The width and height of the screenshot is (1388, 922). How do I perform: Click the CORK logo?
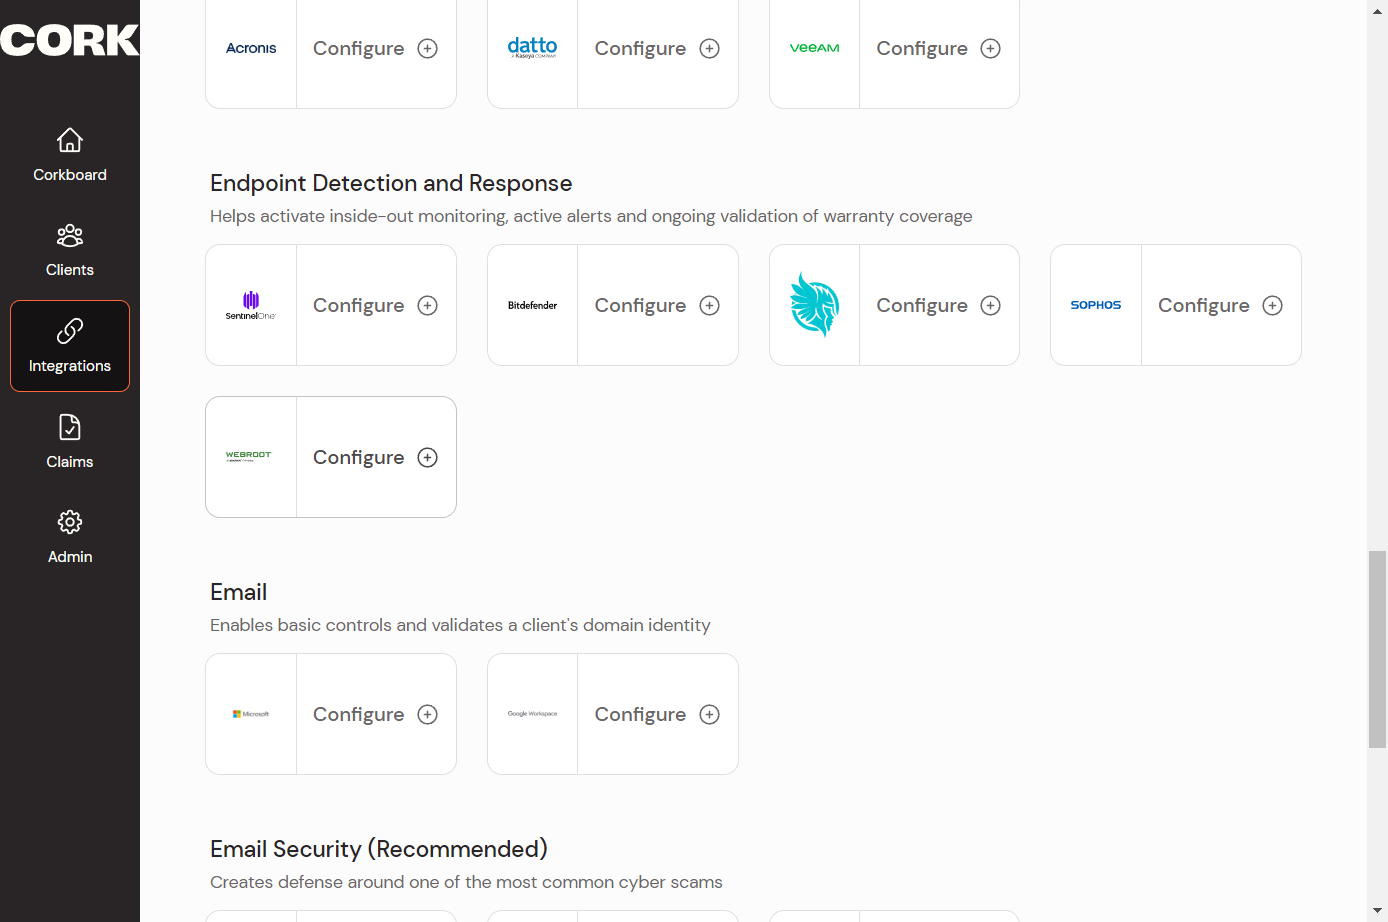[x=69, y=40]
